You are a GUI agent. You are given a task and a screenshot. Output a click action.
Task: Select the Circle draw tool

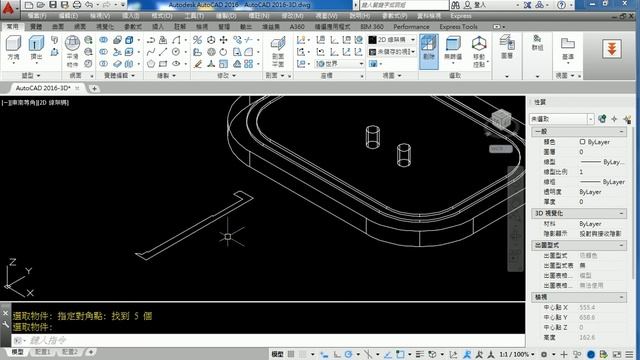pyautogui.click(x=176, y=52)
